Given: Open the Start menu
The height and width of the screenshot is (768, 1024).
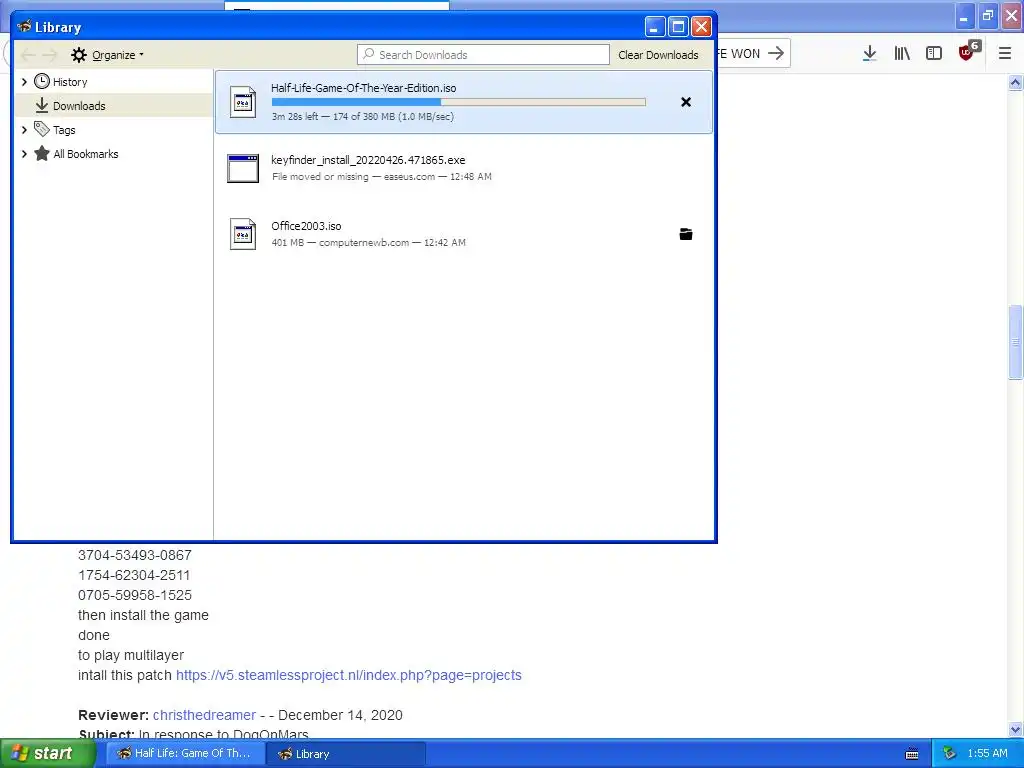Looking at the screenshot, I should (47, 754).
